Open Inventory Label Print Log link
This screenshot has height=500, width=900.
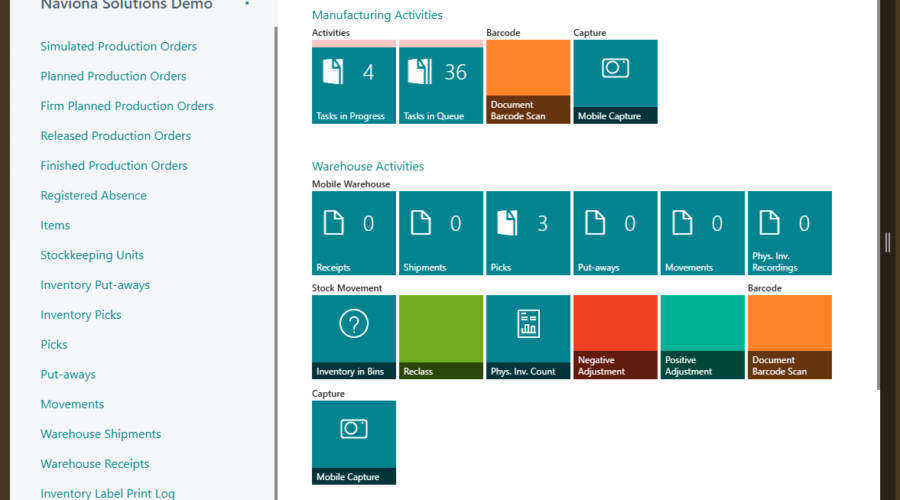[107, 493]
